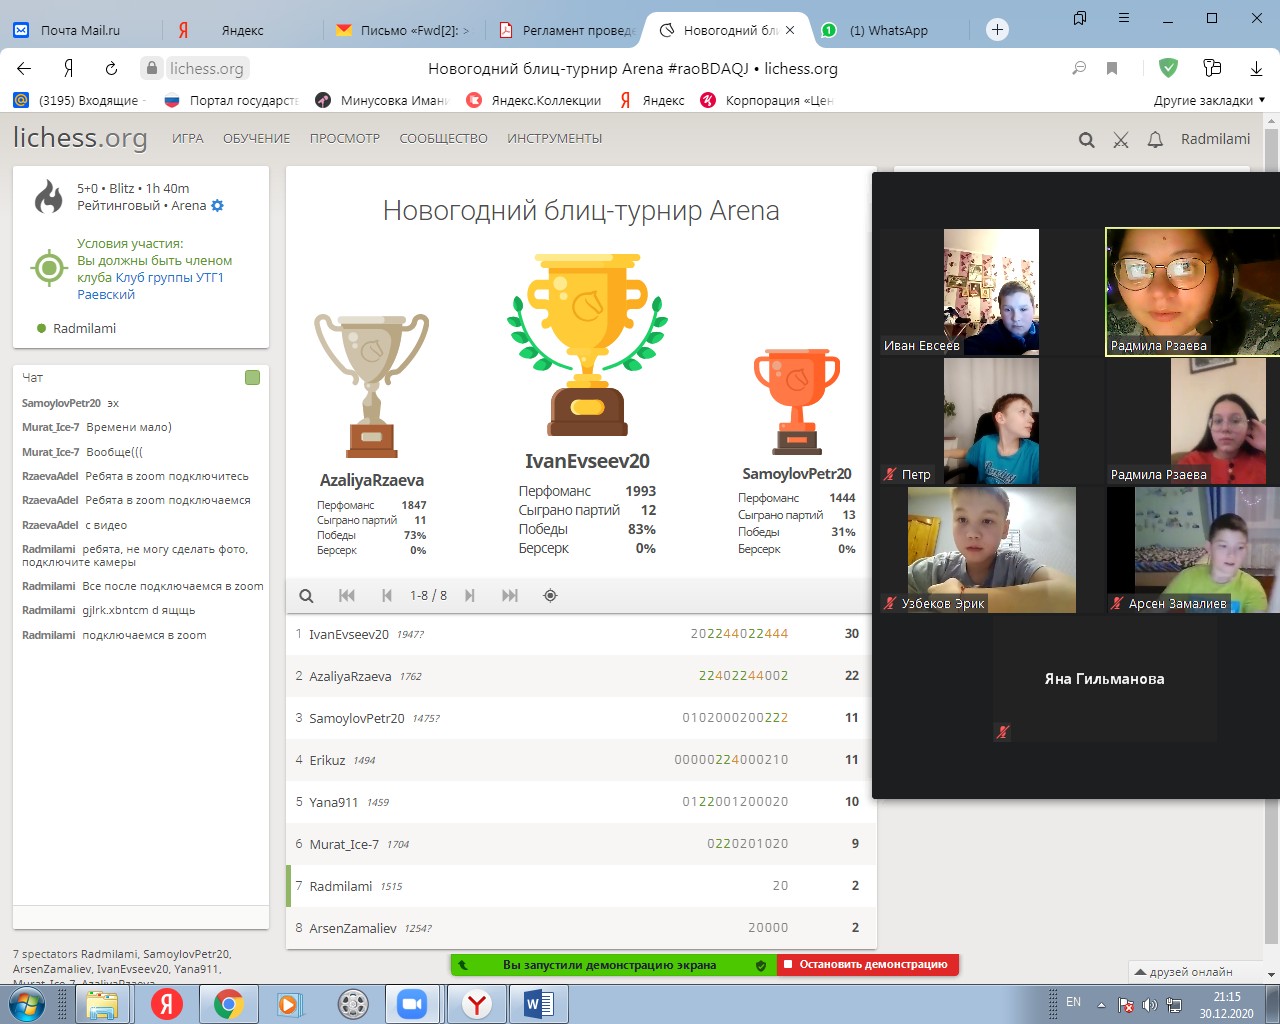Bookmark this page in address bar

(x=1112, y=68)
